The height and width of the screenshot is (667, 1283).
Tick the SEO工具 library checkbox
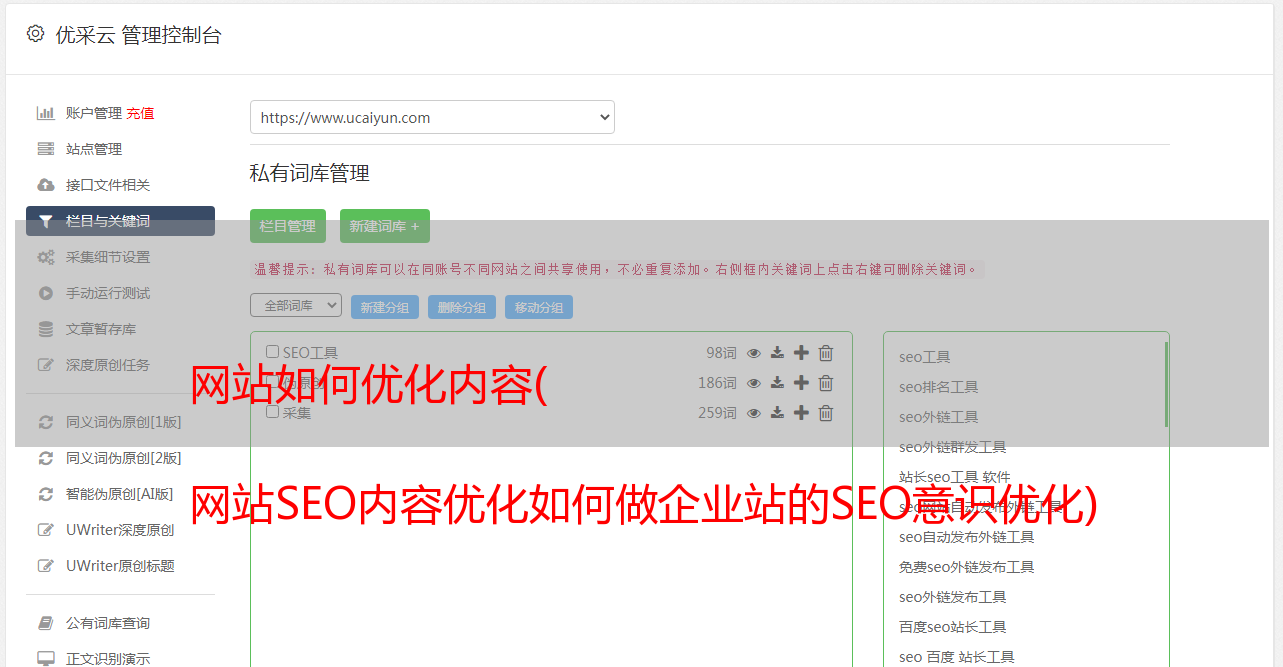pos(272,352)
